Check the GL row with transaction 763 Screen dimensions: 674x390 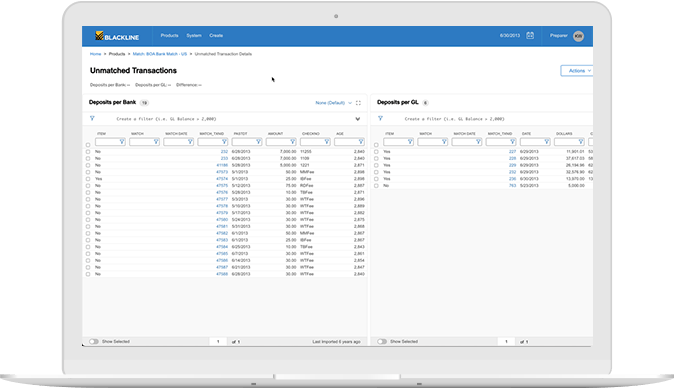coord(376,186)
